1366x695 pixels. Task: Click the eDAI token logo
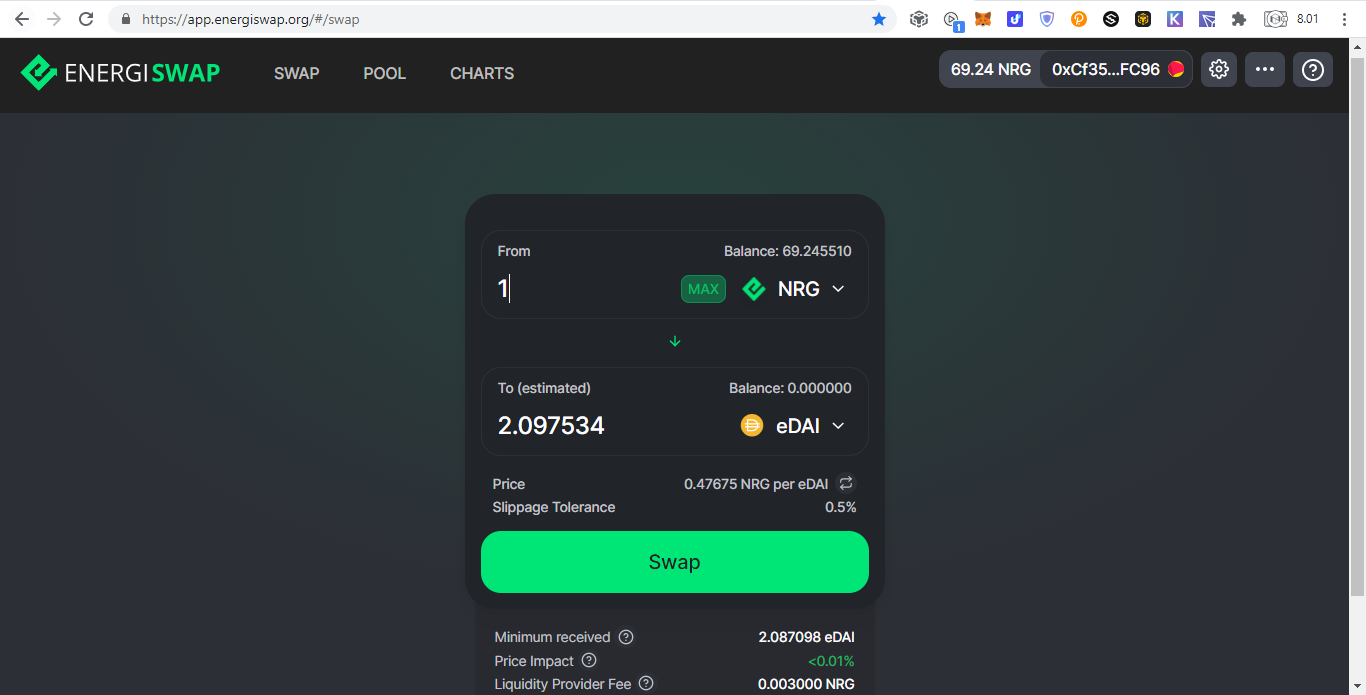(x=752, y=426)
